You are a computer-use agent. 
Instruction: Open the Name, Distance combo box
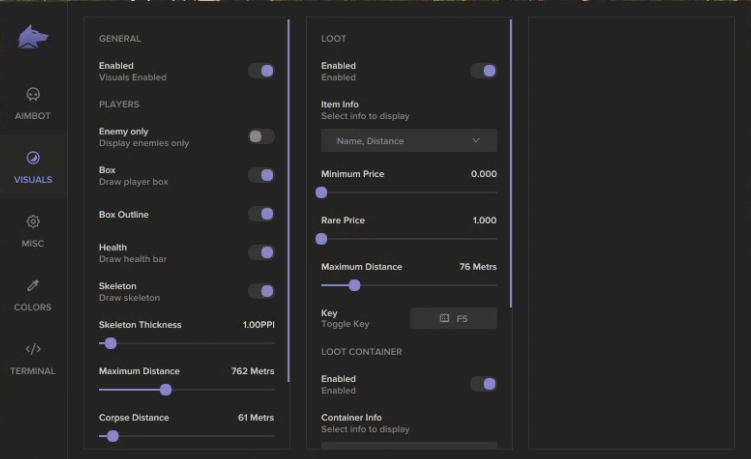click(409, 140)
